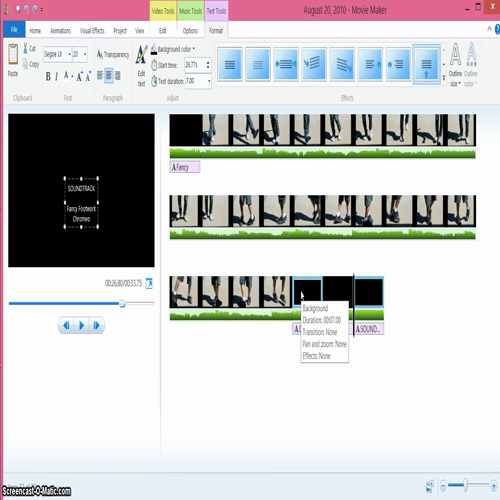Open quick access toolbar customize dropdown

42,10
